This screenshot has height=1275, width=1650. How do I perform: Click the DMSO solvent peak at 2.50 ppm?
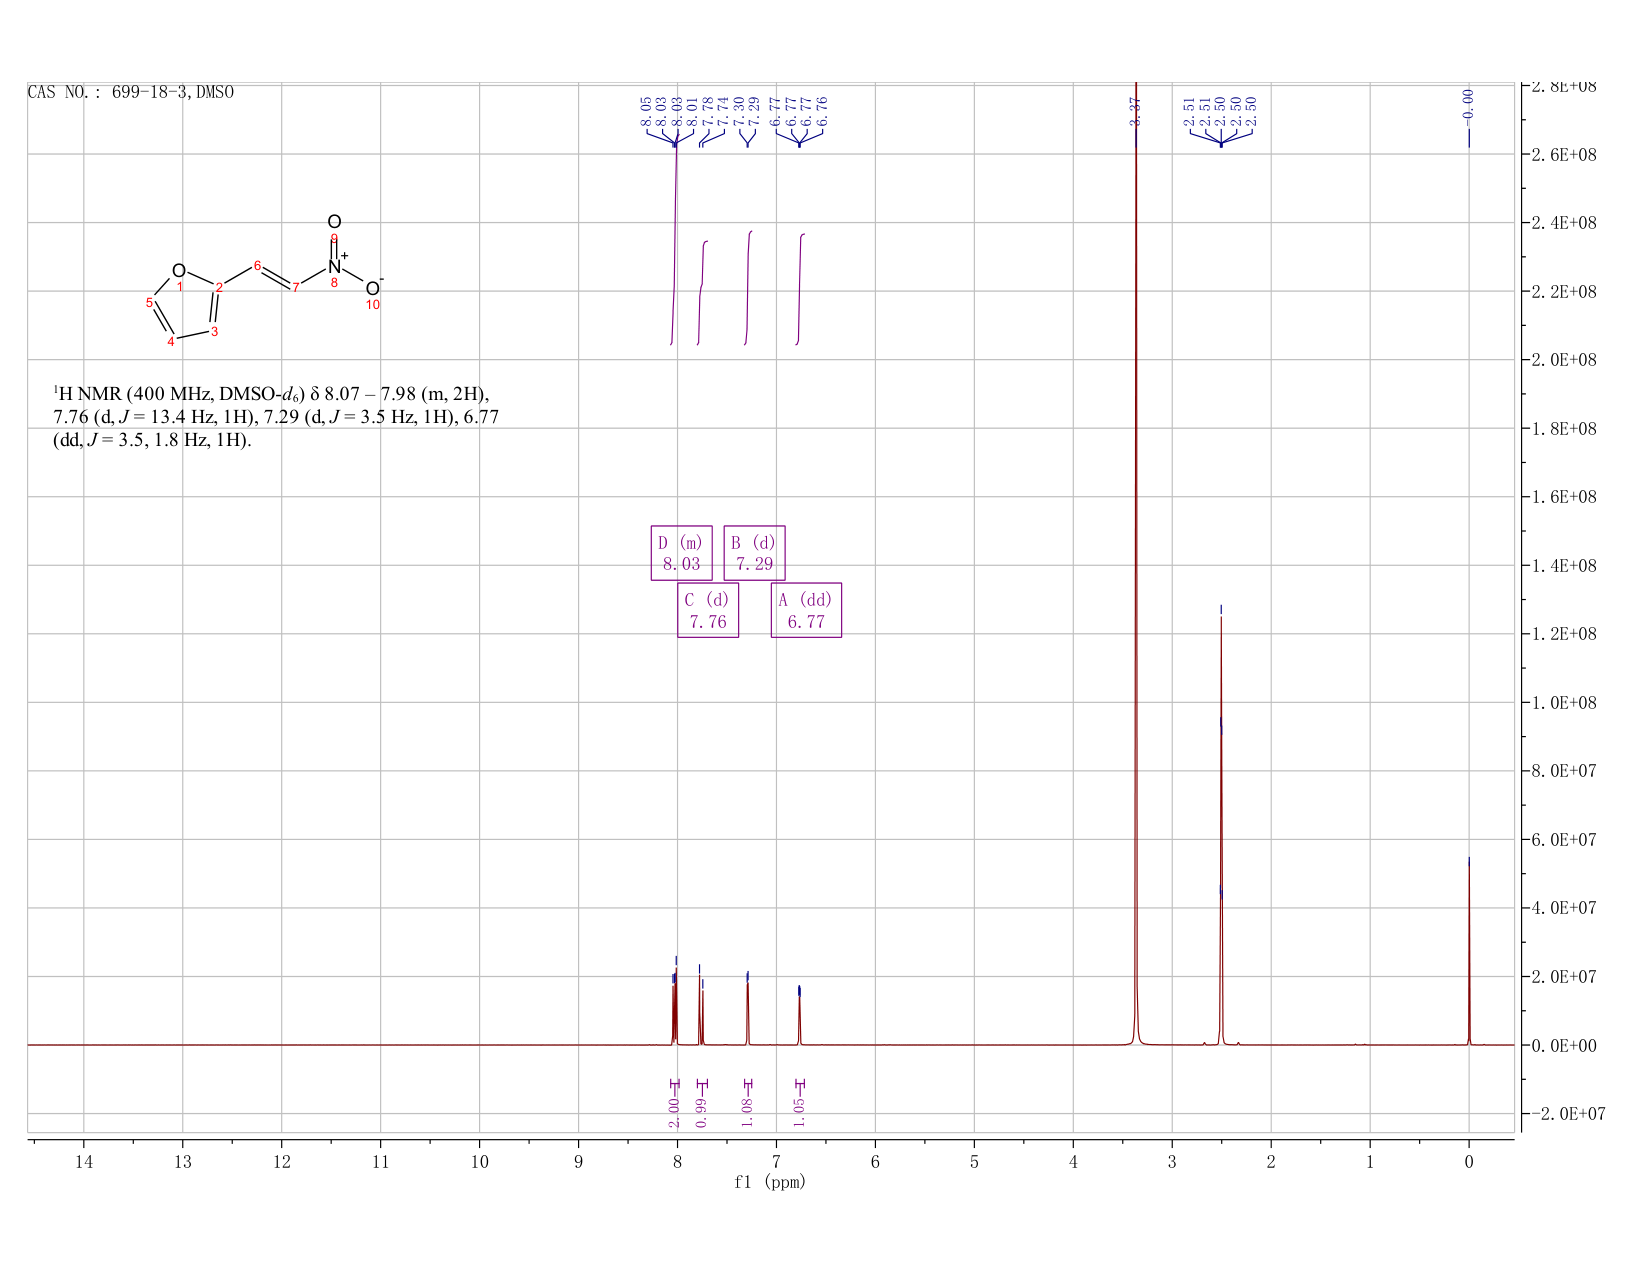1221,830
